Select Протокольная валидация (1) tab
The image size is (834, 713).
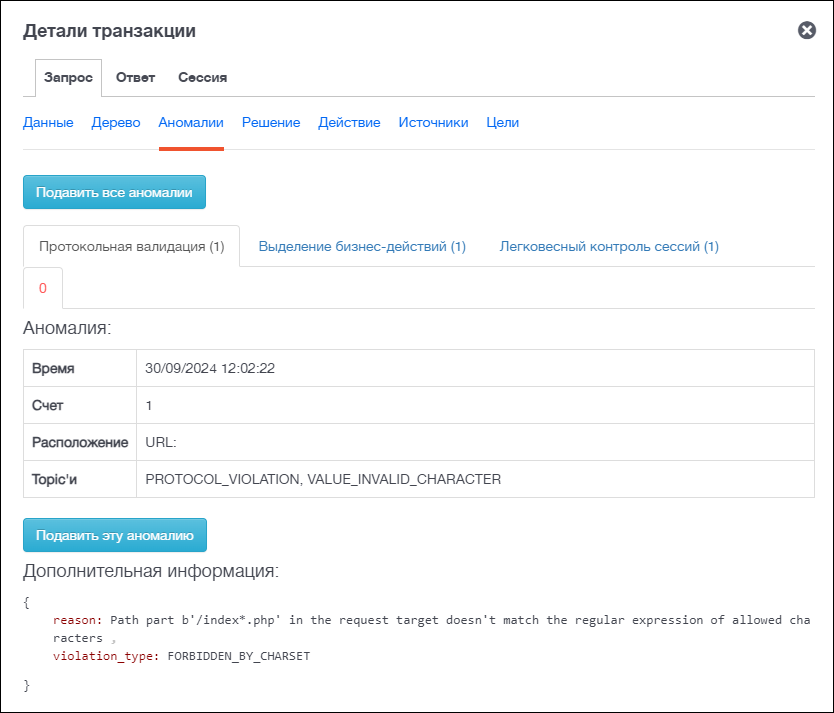click(131, 246)
